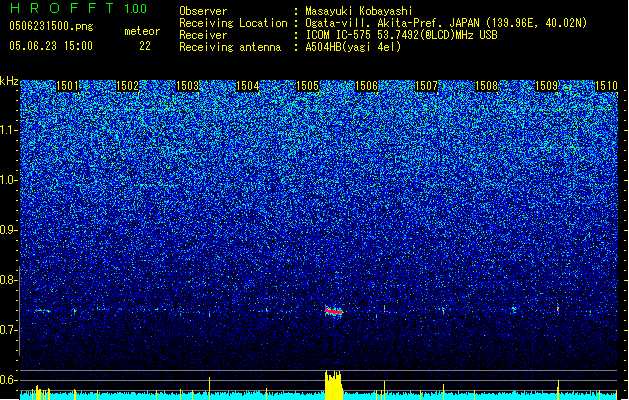This screenshot has width=629, height=400.
Task: Click the 1501 time marker
Action: pos(67,86)
